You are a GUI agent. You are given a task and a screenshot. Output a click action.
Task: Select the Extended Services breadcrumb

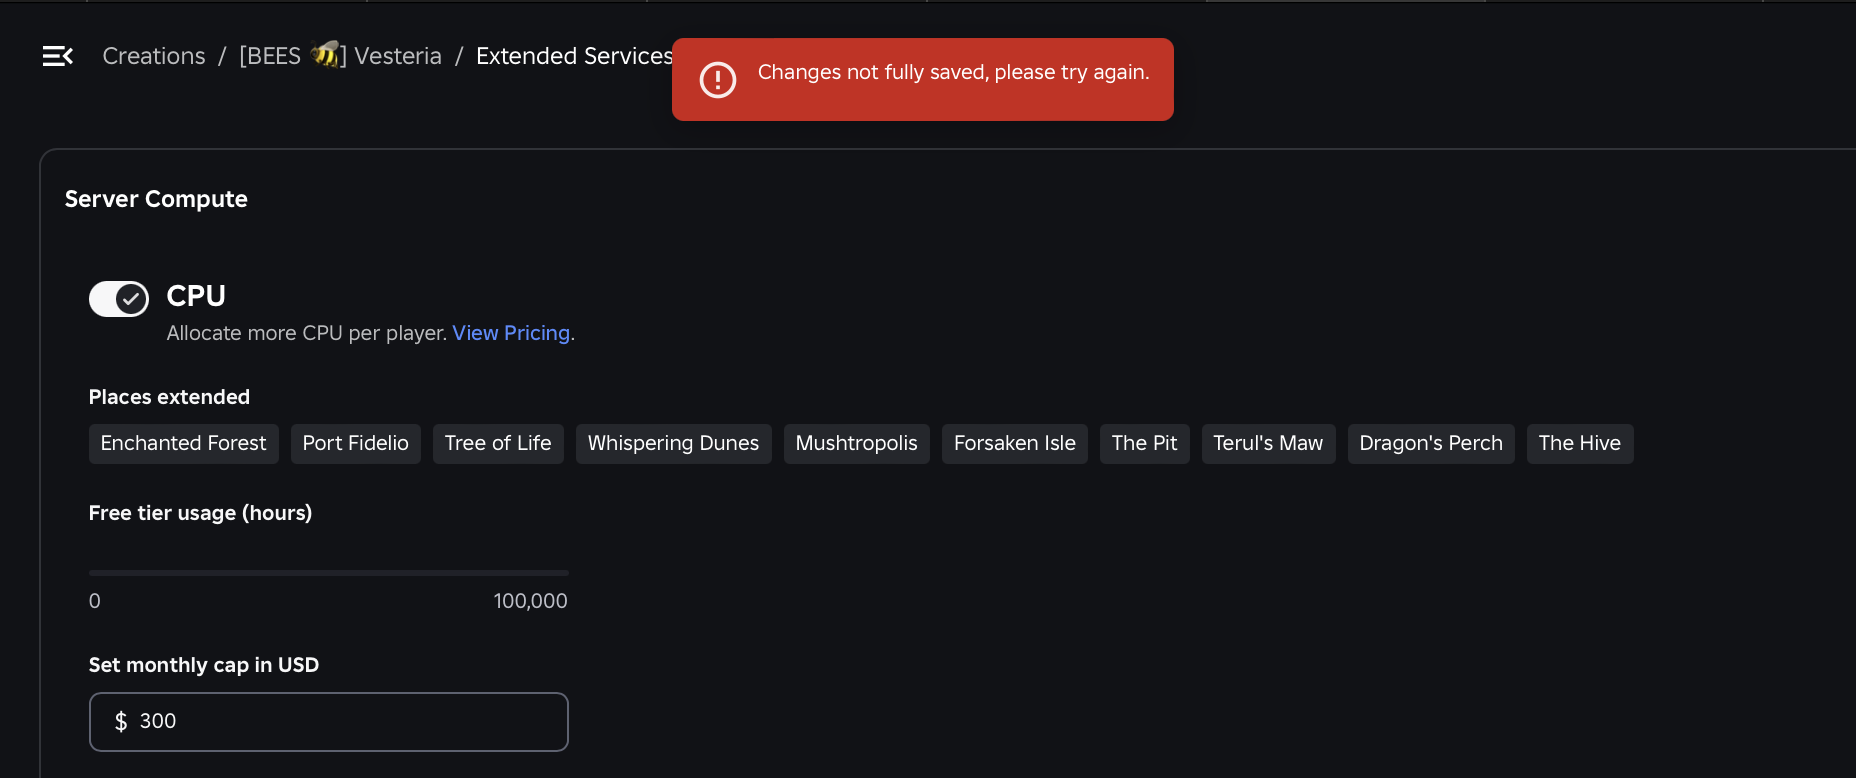click(574, 56)
